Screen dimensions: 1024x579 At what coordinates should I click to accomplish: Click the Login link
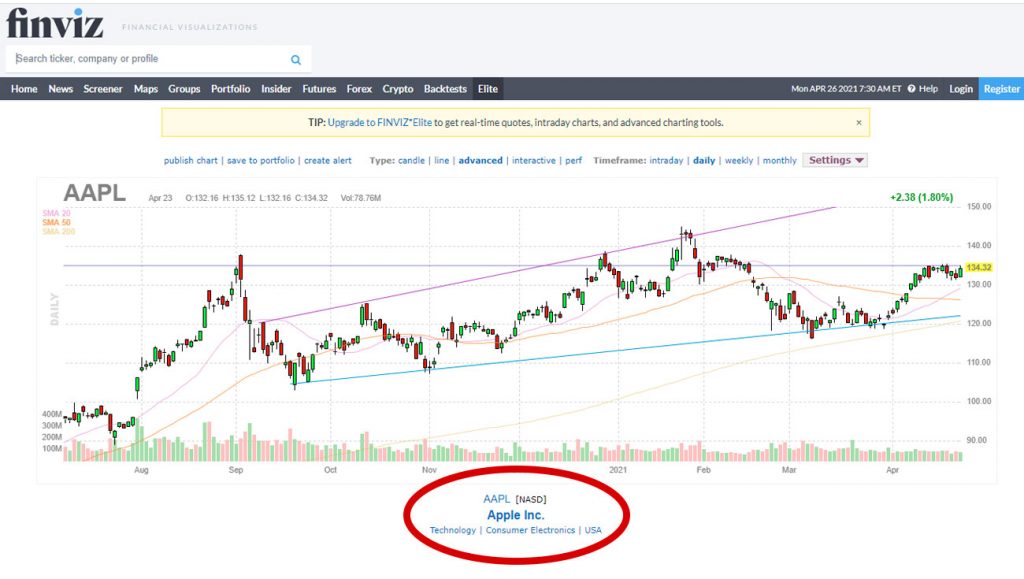(961, 89)
